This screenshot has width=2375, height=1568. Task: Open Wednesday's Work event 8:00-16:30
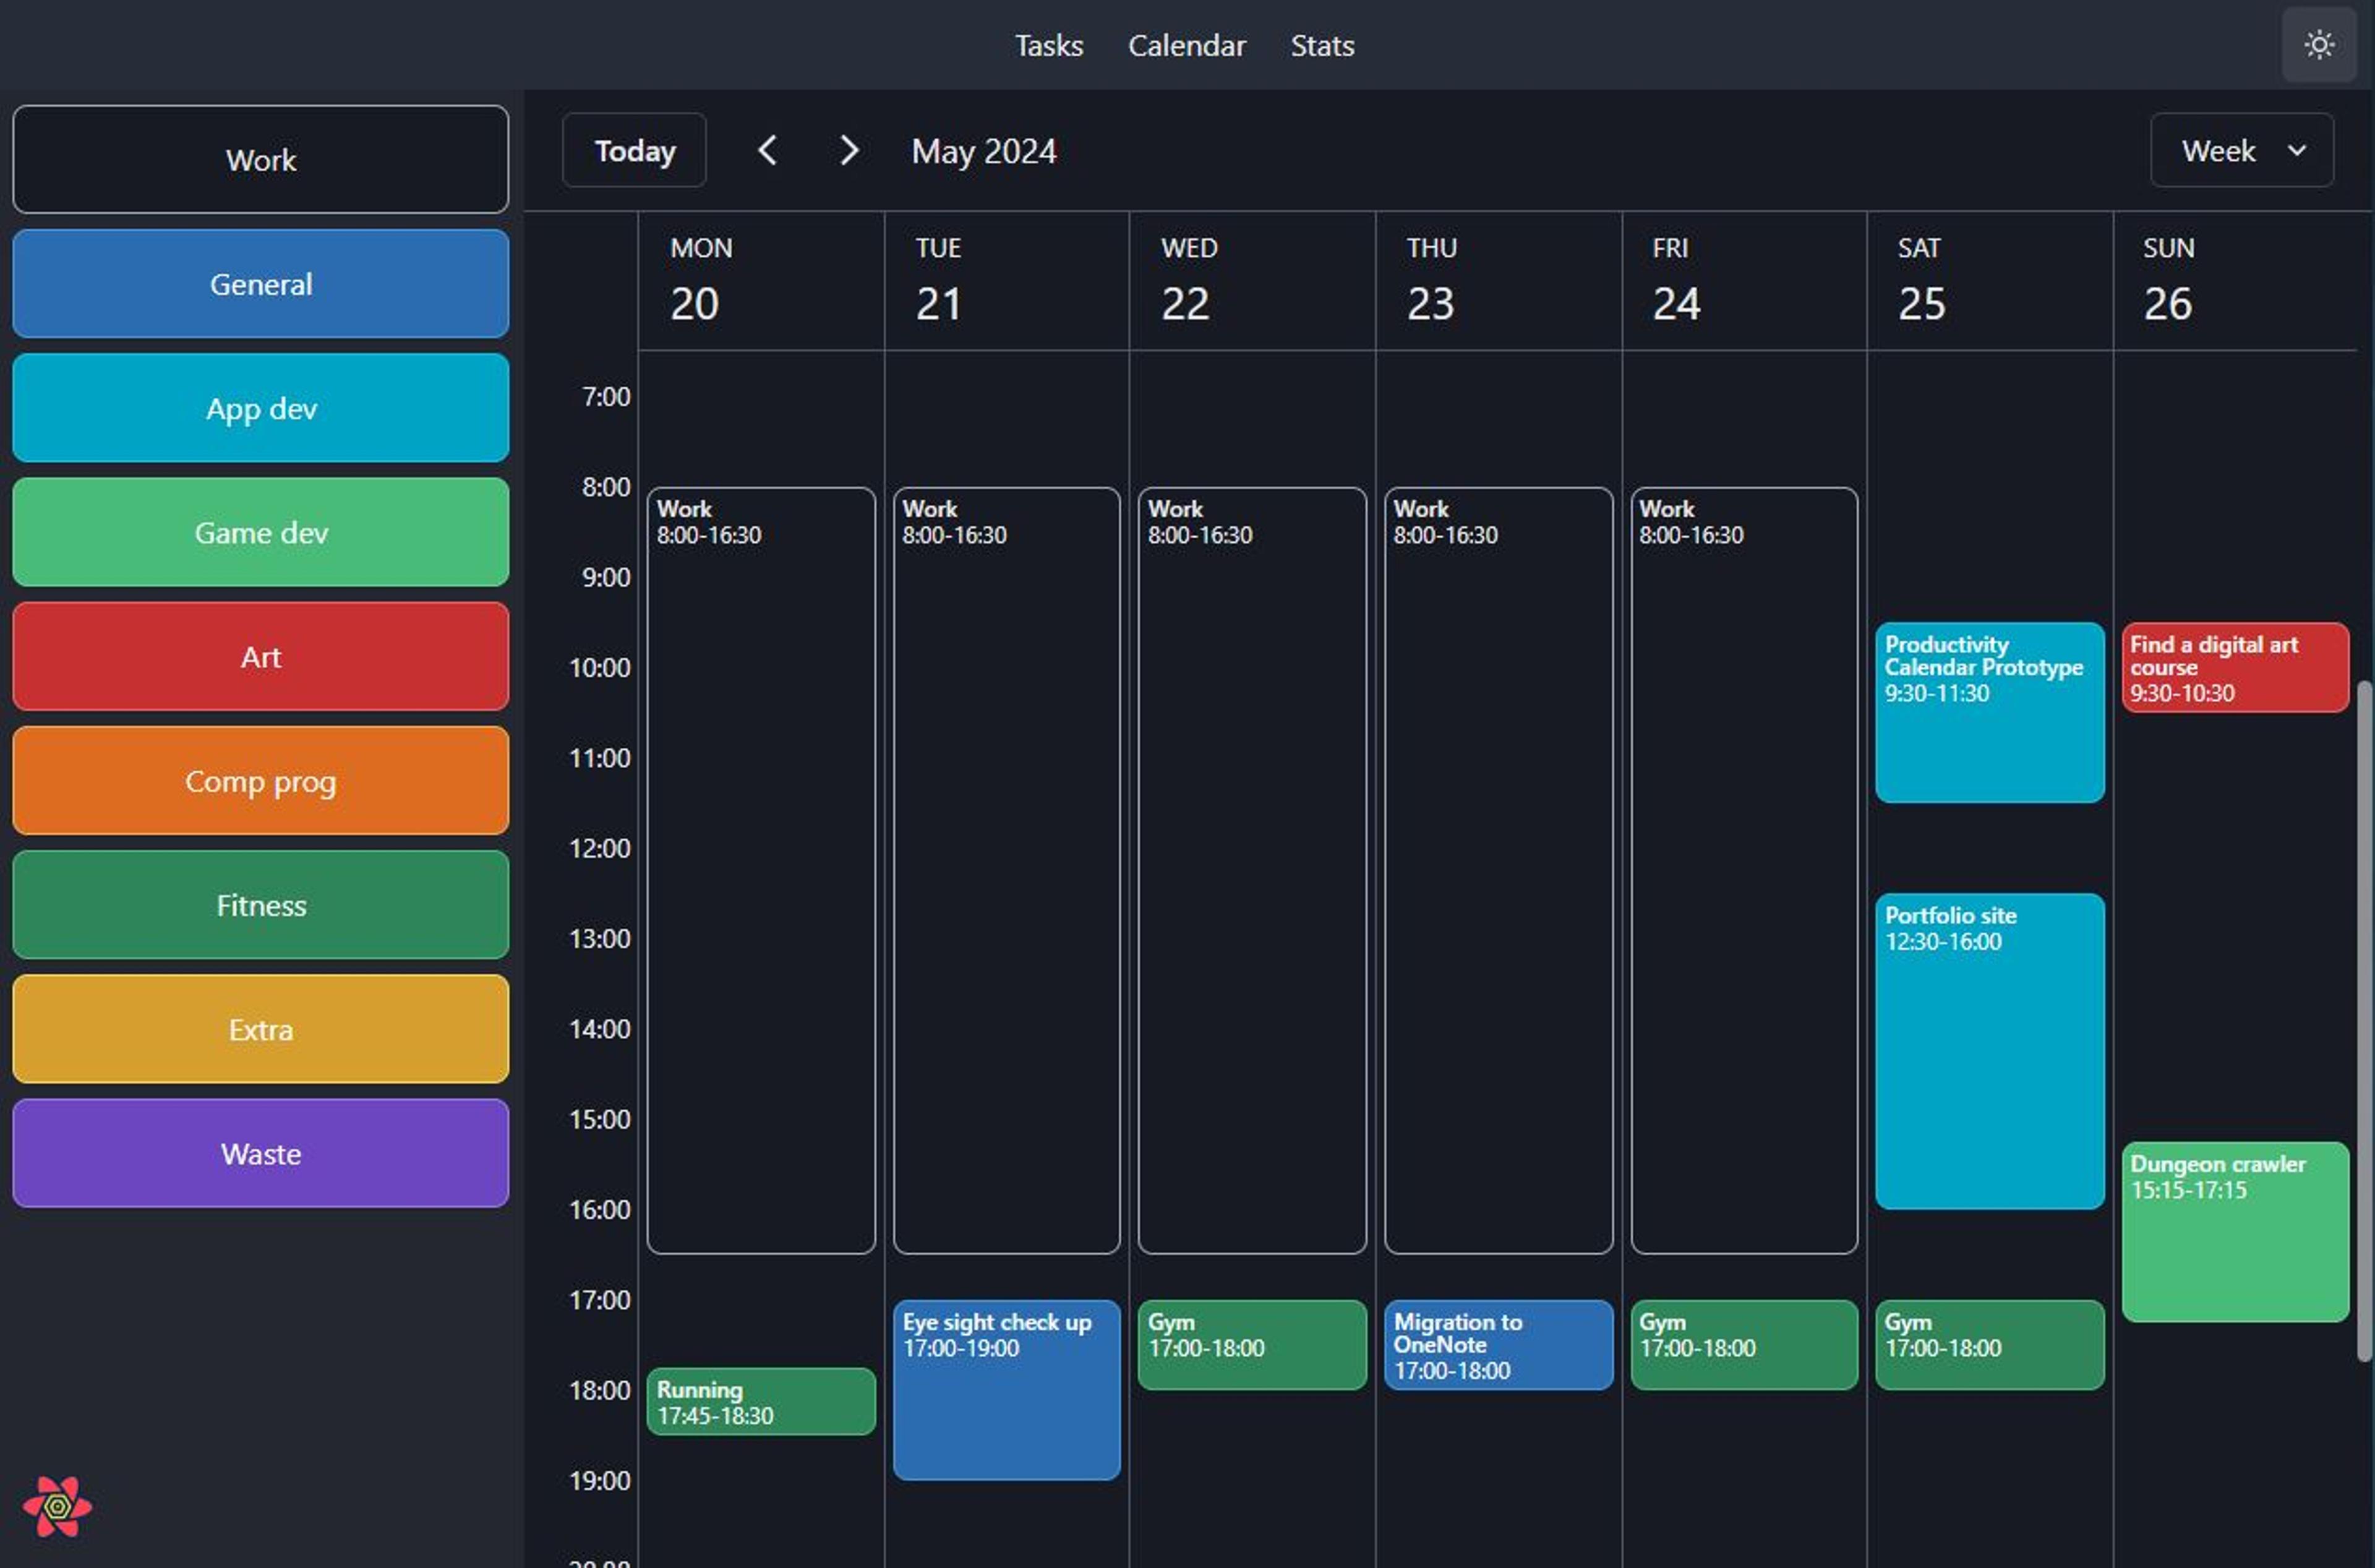click(1252, 870)
